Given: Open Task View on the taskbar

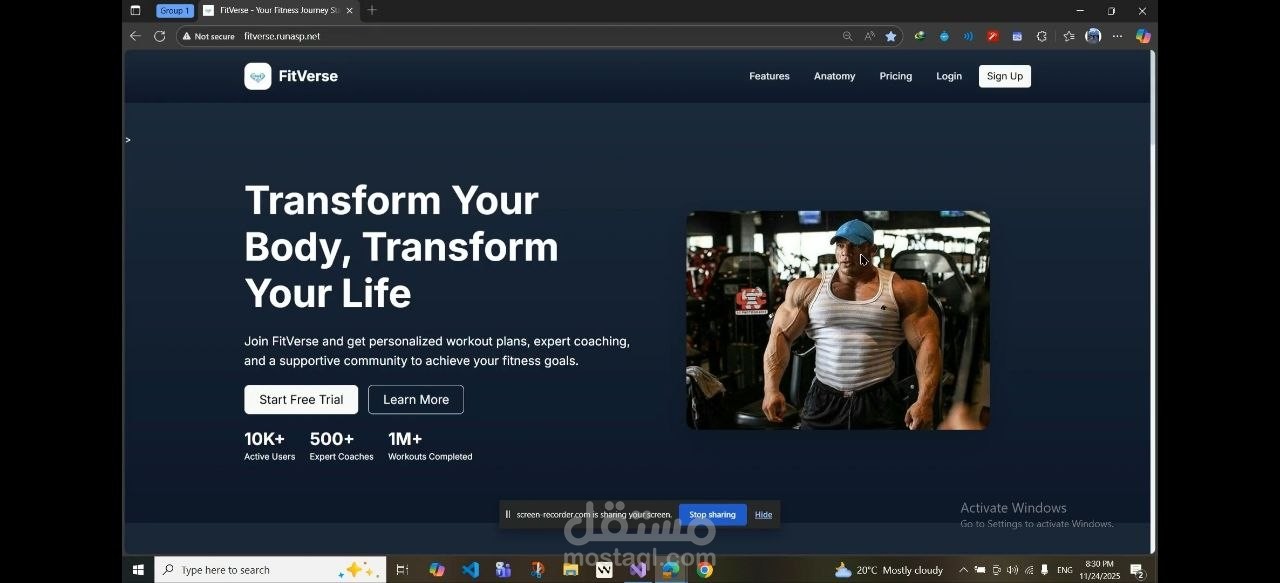Looking at the screenshot, I should [x=402, y=570].
